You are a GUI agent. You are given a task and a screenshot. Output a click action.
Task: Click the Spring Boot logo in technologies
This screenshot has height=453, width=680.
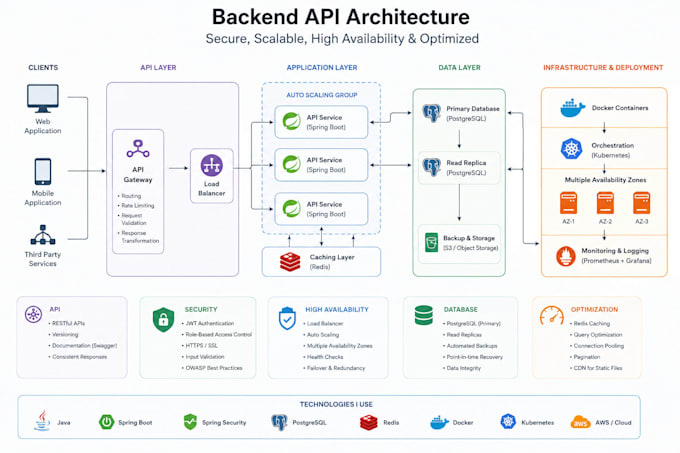(x=106, y=422)
